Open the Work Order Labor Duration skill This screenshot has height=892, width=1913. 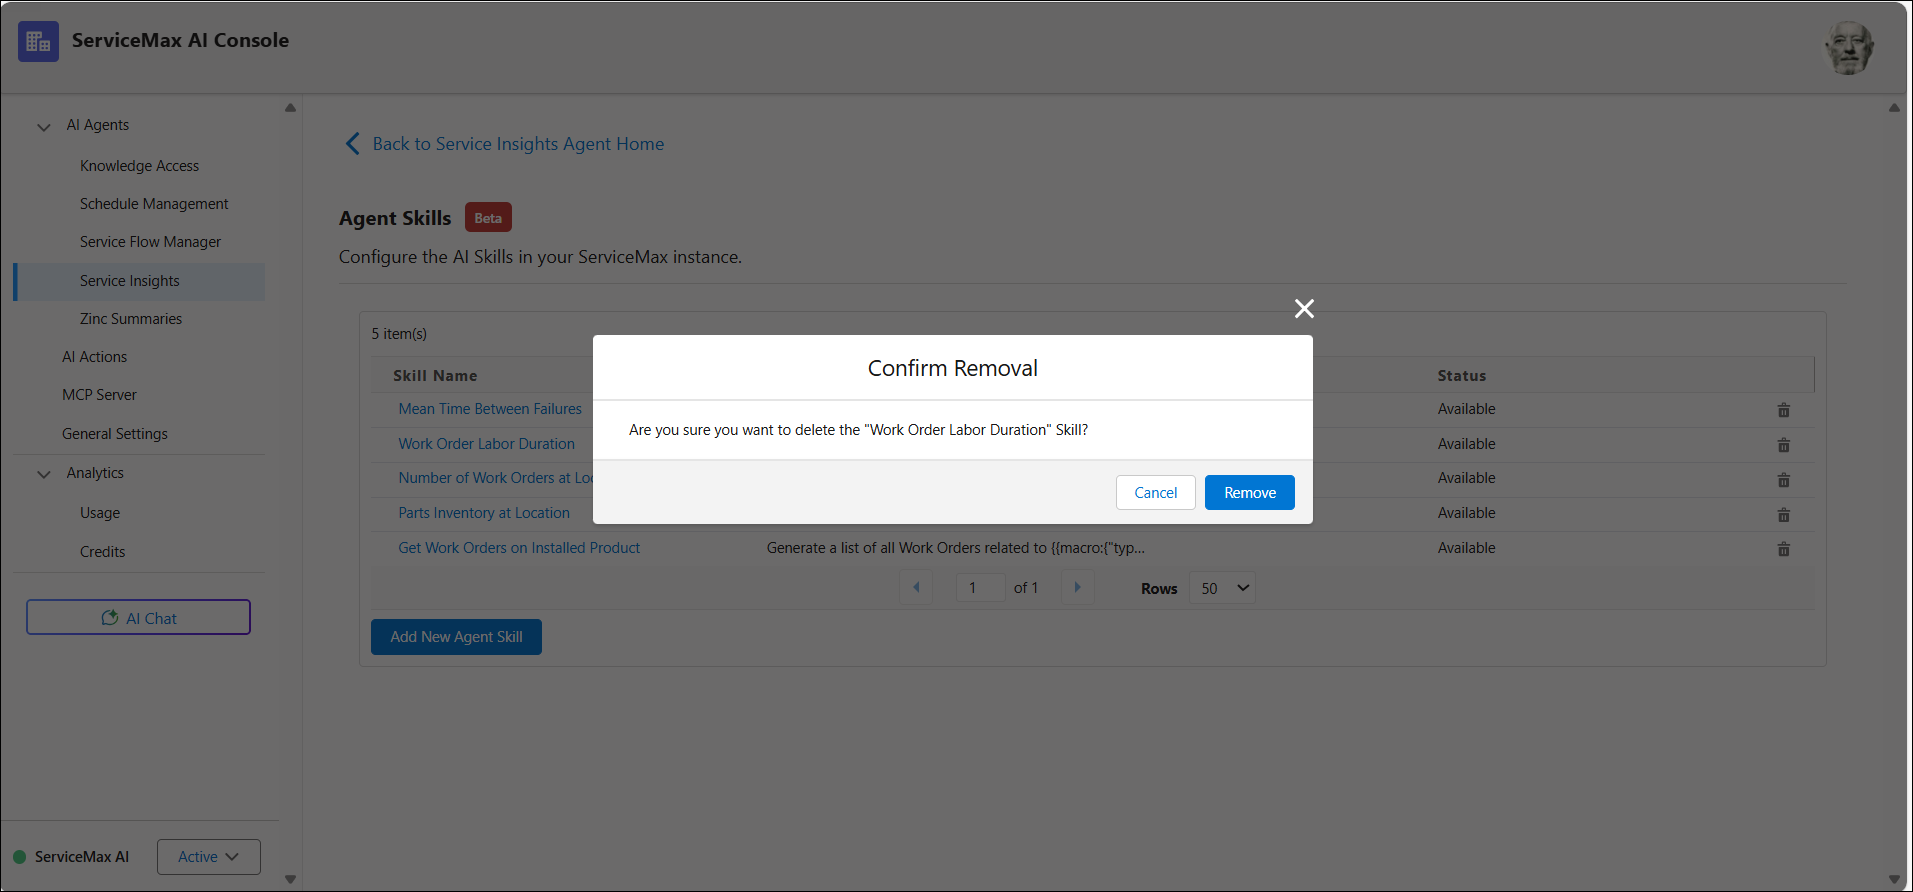tap(486, 444)
